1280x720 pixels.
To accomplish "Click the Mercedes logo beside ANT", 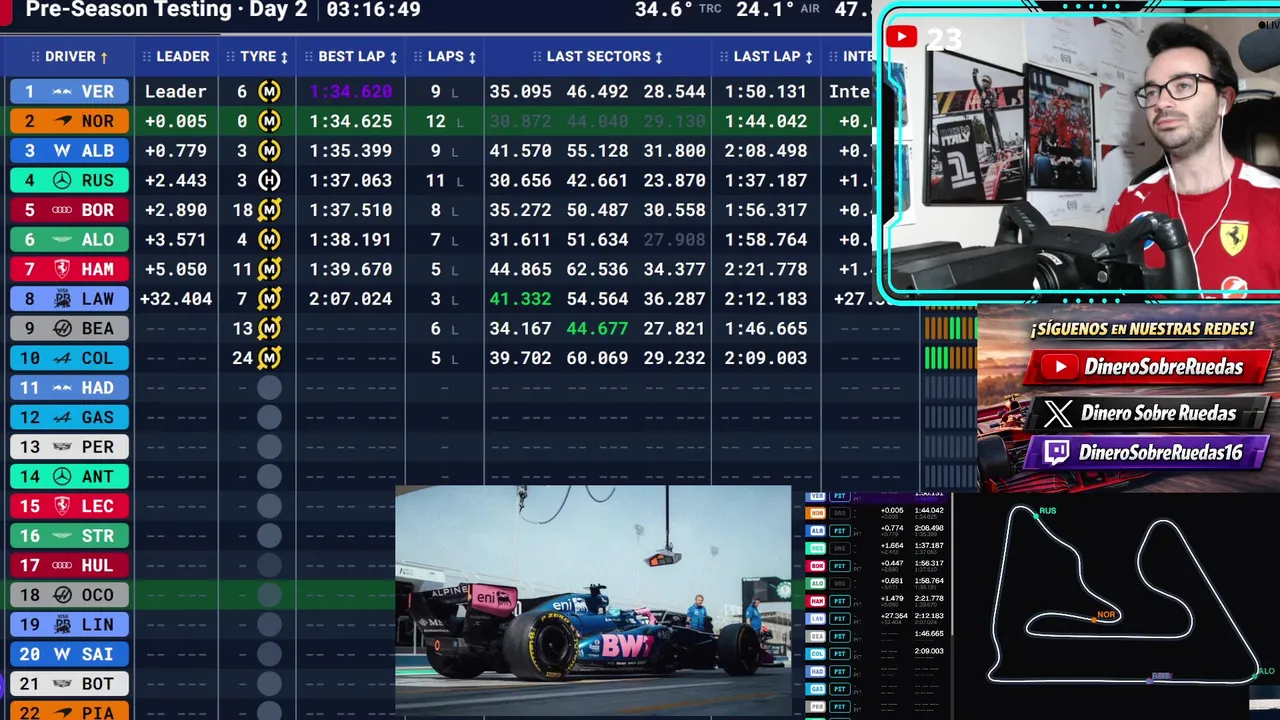I will (62, 476).
